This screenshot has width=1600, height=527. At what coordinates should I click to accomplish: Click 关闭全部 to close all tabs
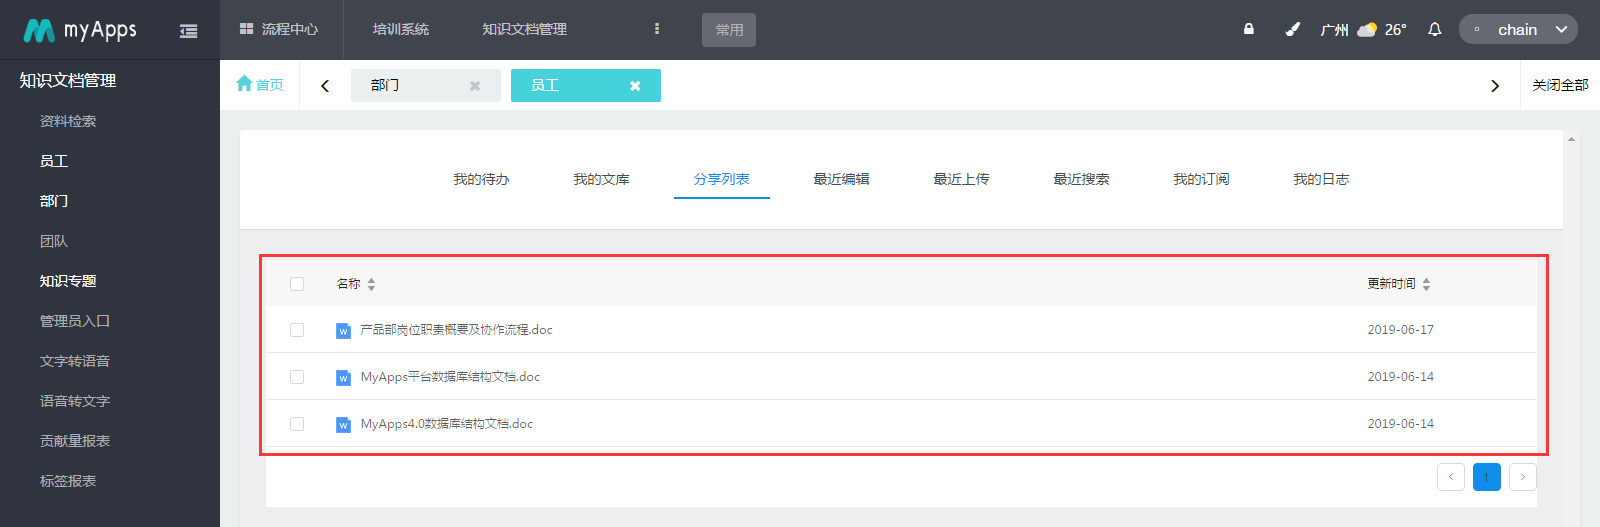click(x=1560, y=85)
